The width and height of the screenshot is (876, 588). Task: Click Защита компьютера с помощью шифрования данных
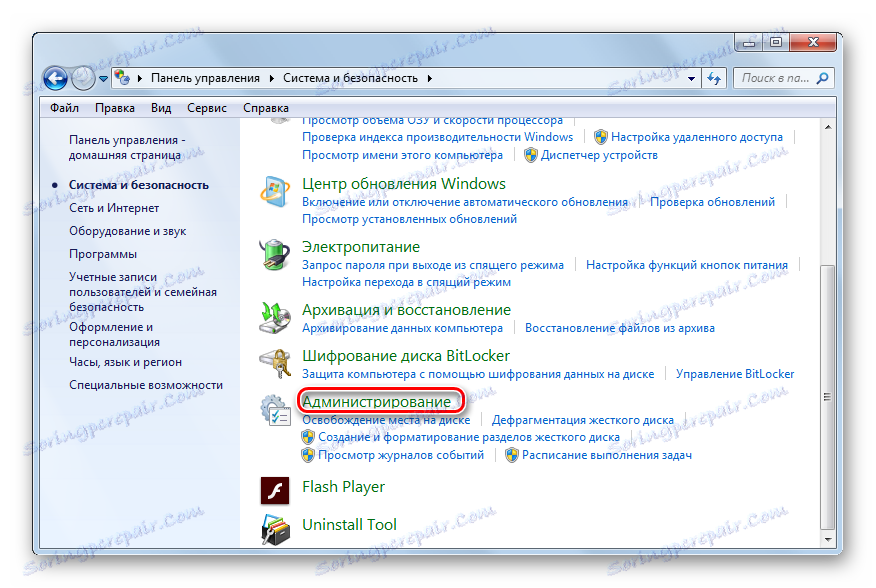point(478,374)
